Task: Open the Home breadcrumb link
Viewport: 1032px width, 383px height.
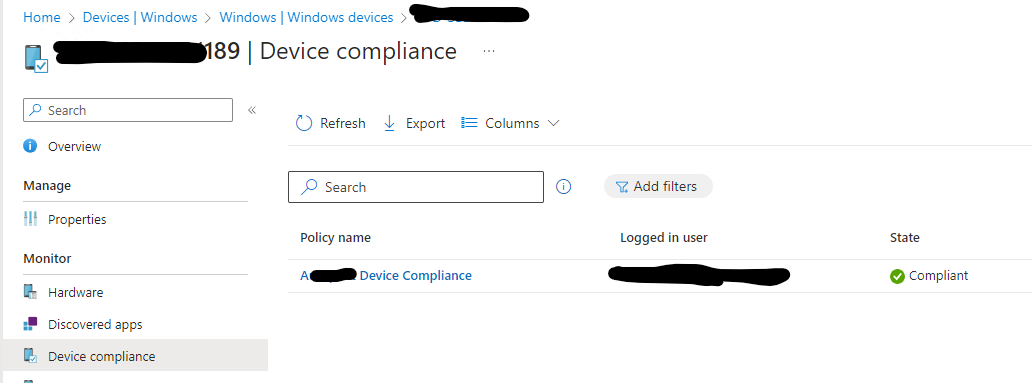Action: (41, 17)
